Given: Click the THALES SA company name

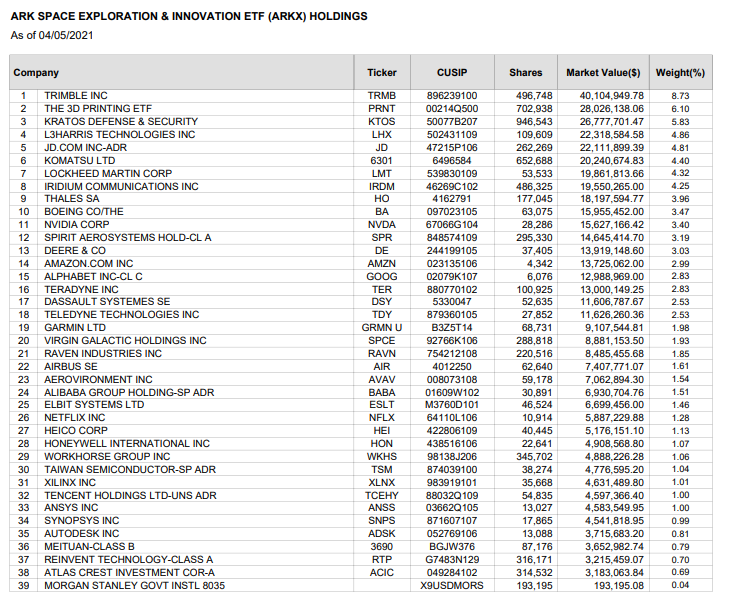Looking at the screenshot, I should click(x=72, y=199).
